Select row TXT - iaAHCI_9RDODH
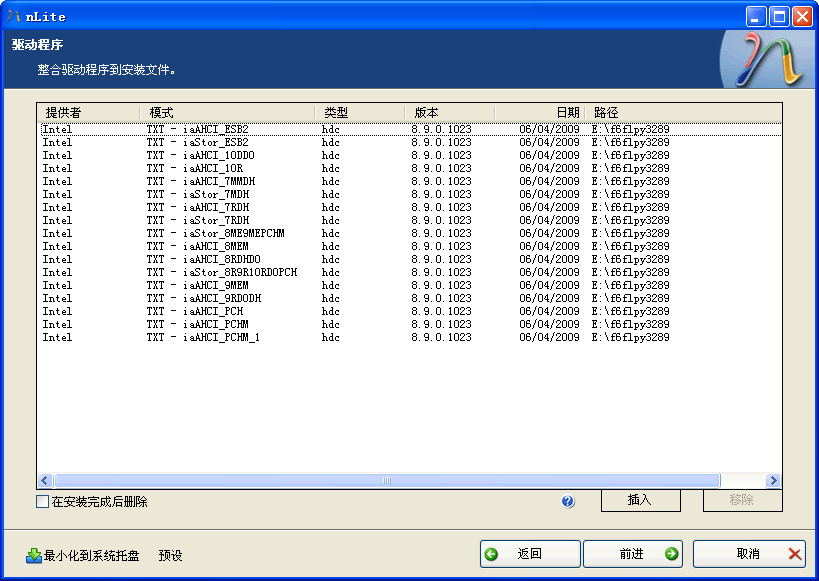 tap(411, 298)
